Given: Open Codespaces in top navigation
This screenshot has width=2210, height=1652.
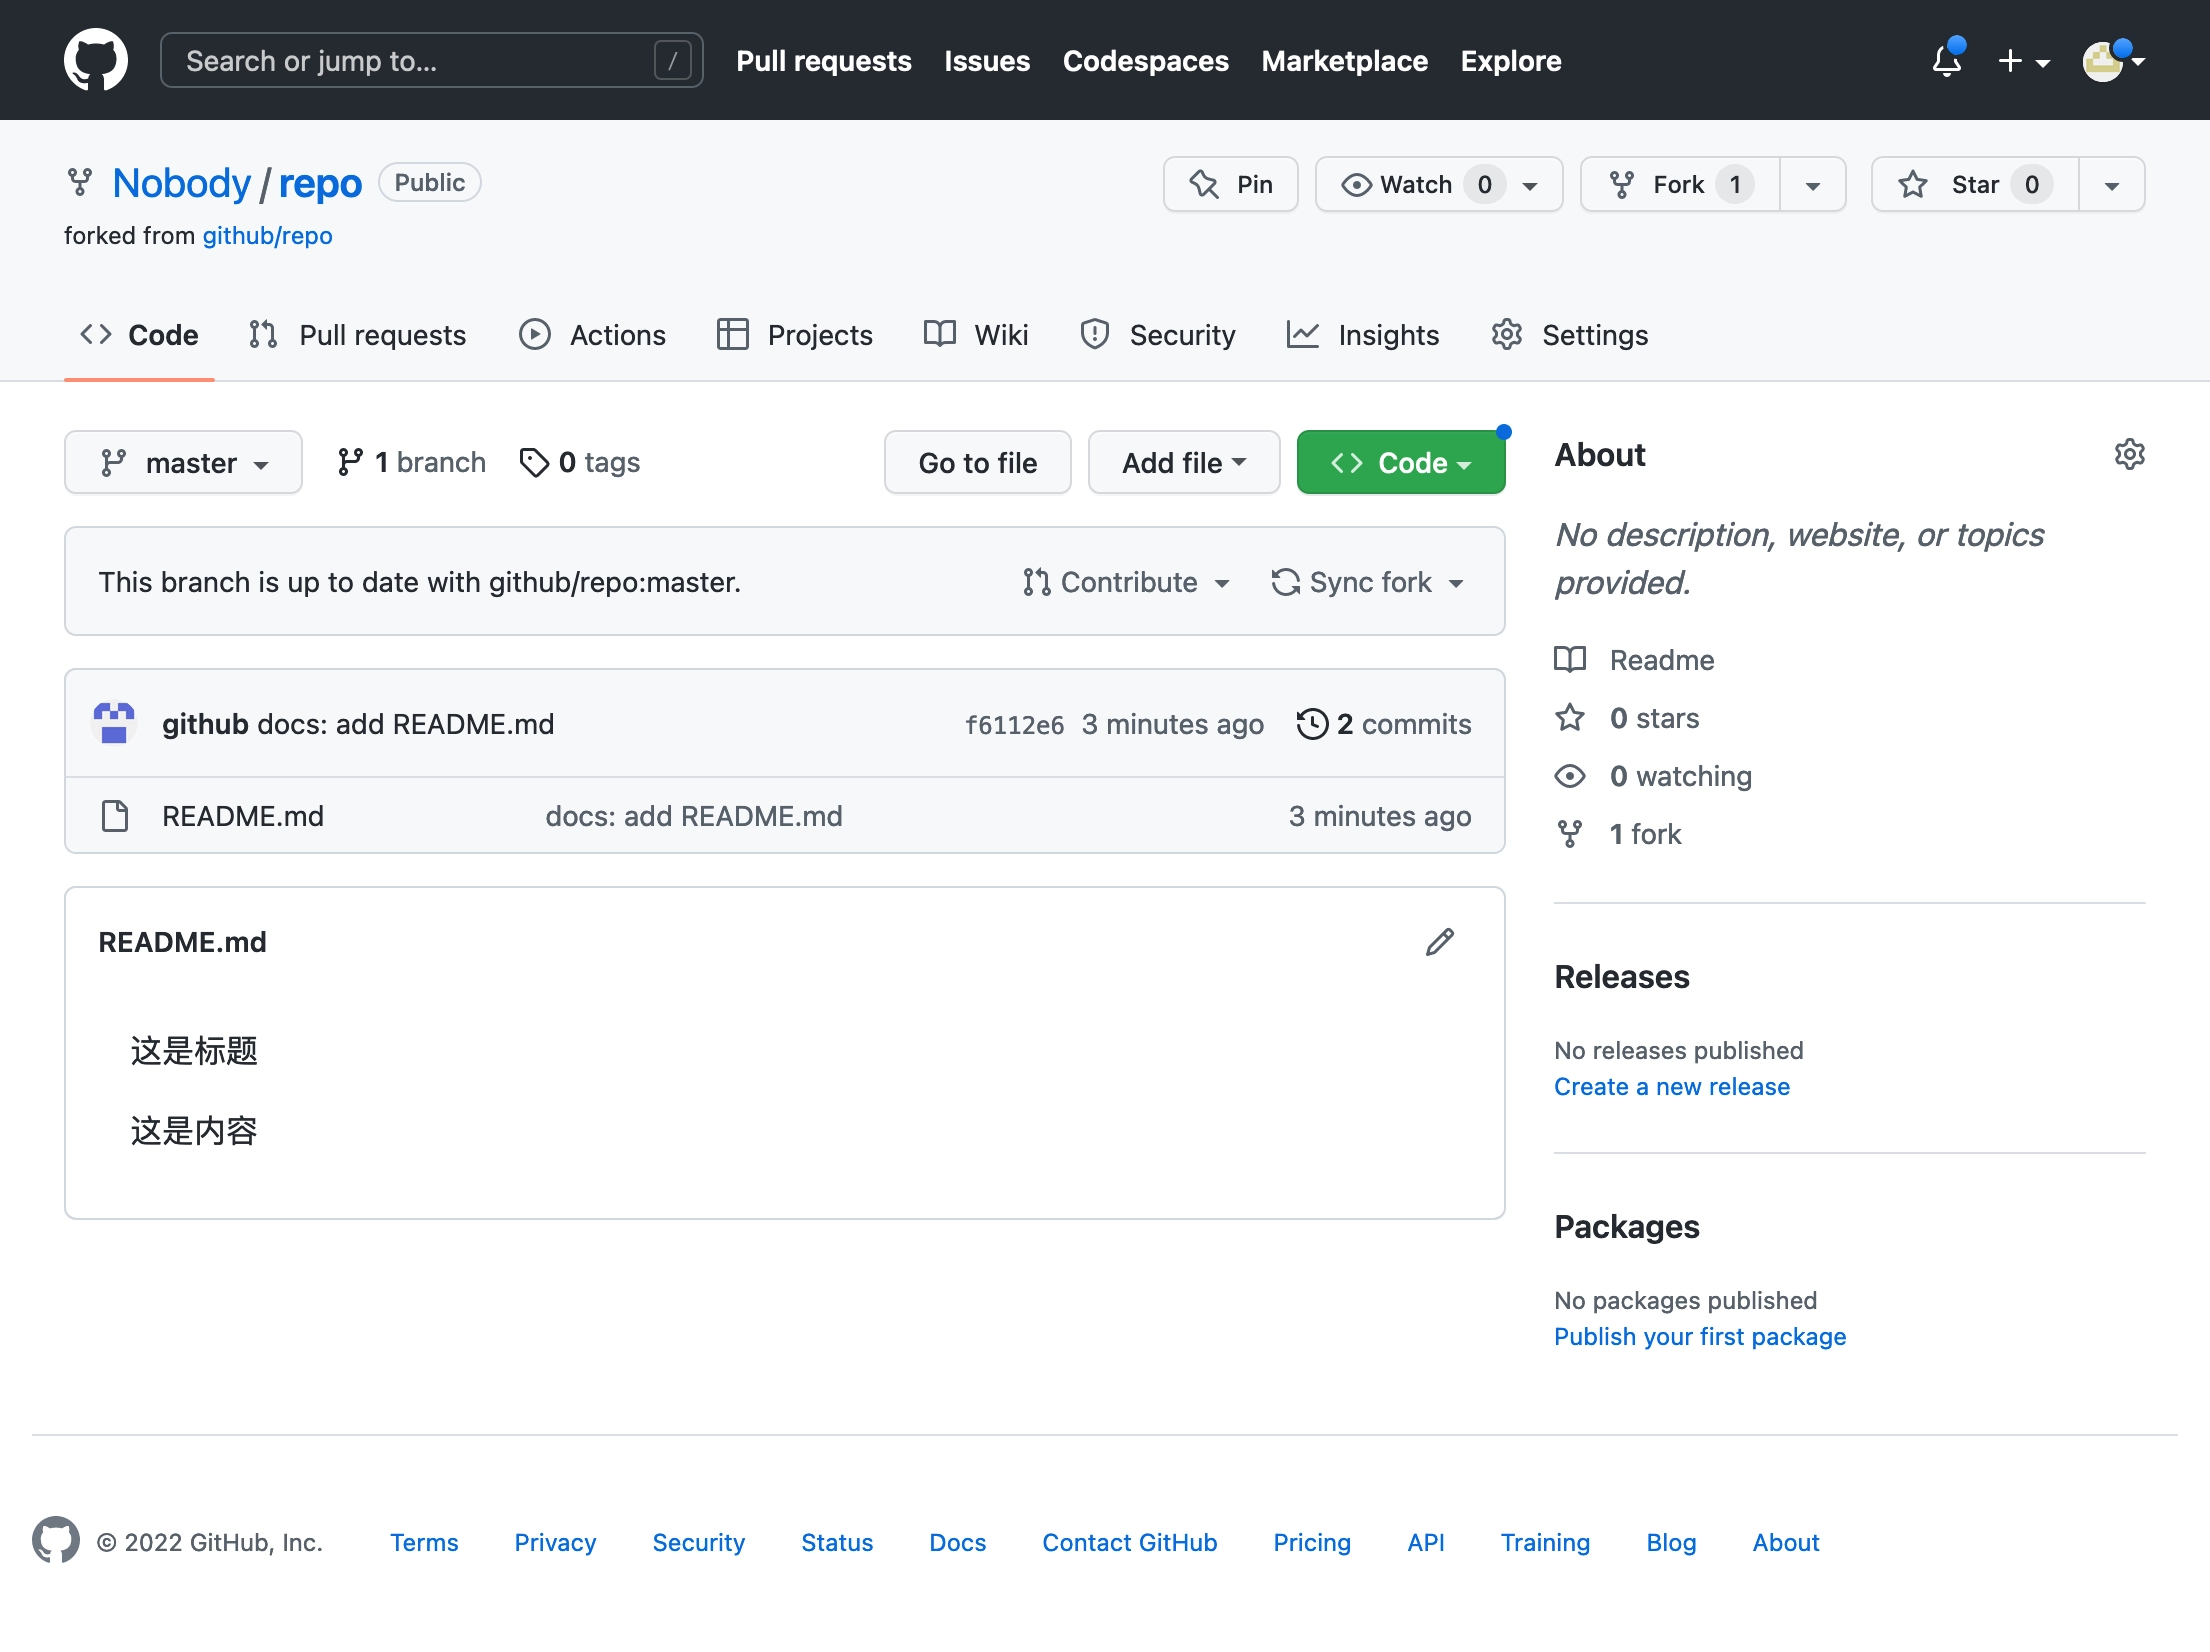Looking at the screenshot, I should [1145, 61].
